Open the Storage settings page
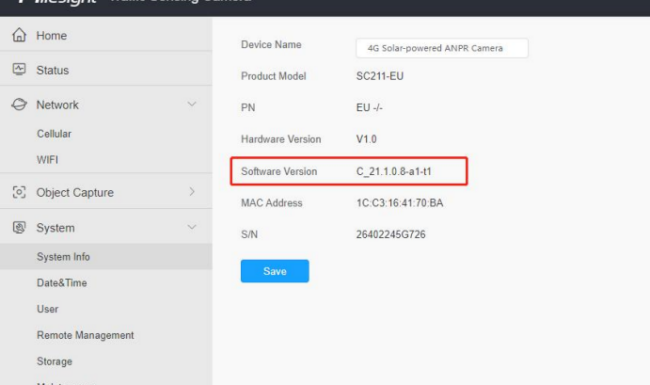The width and height of the screenshot is (650, 385). [54, 361]
